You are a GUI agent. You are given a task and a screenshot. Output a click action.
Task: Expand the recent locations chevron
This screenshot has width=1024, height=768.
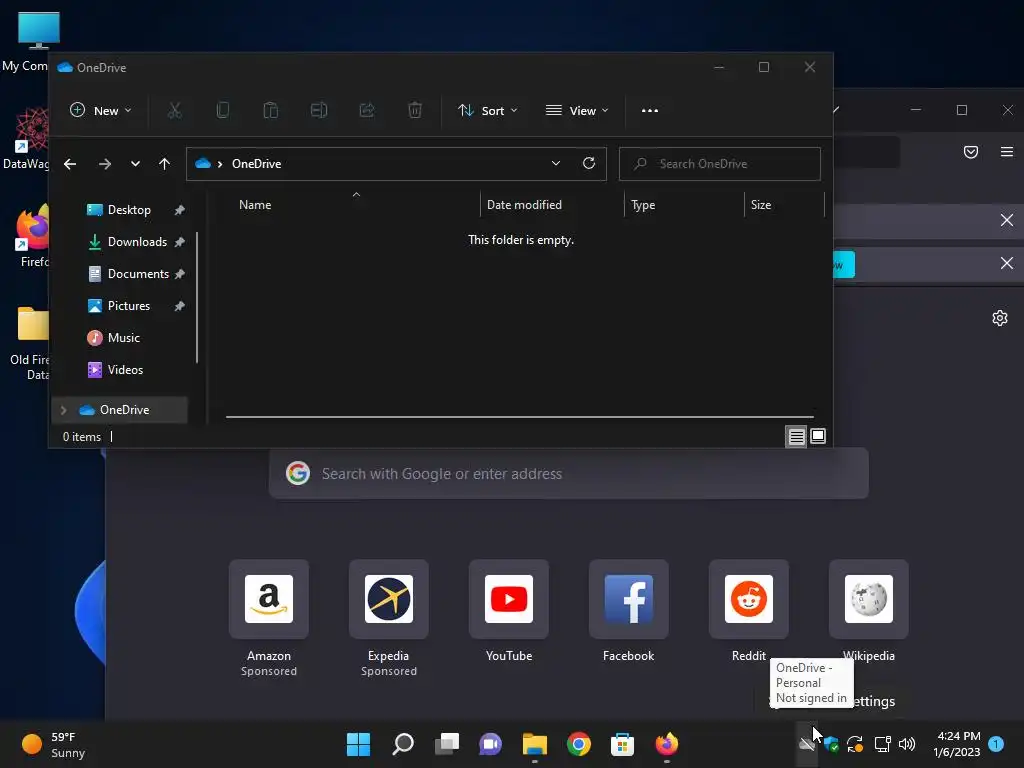pos(135,164)
